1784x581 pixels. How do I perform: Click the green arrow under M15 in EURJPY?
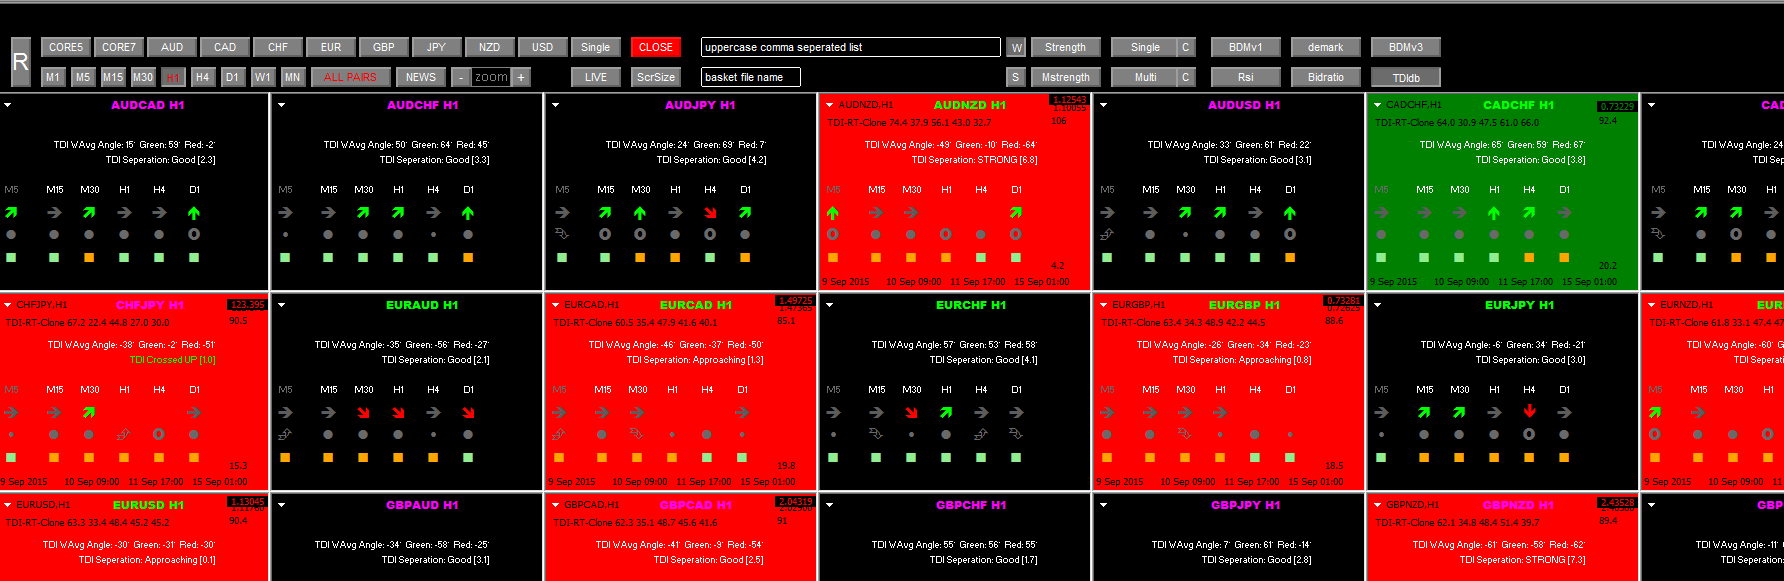[x=1424, y=413]
